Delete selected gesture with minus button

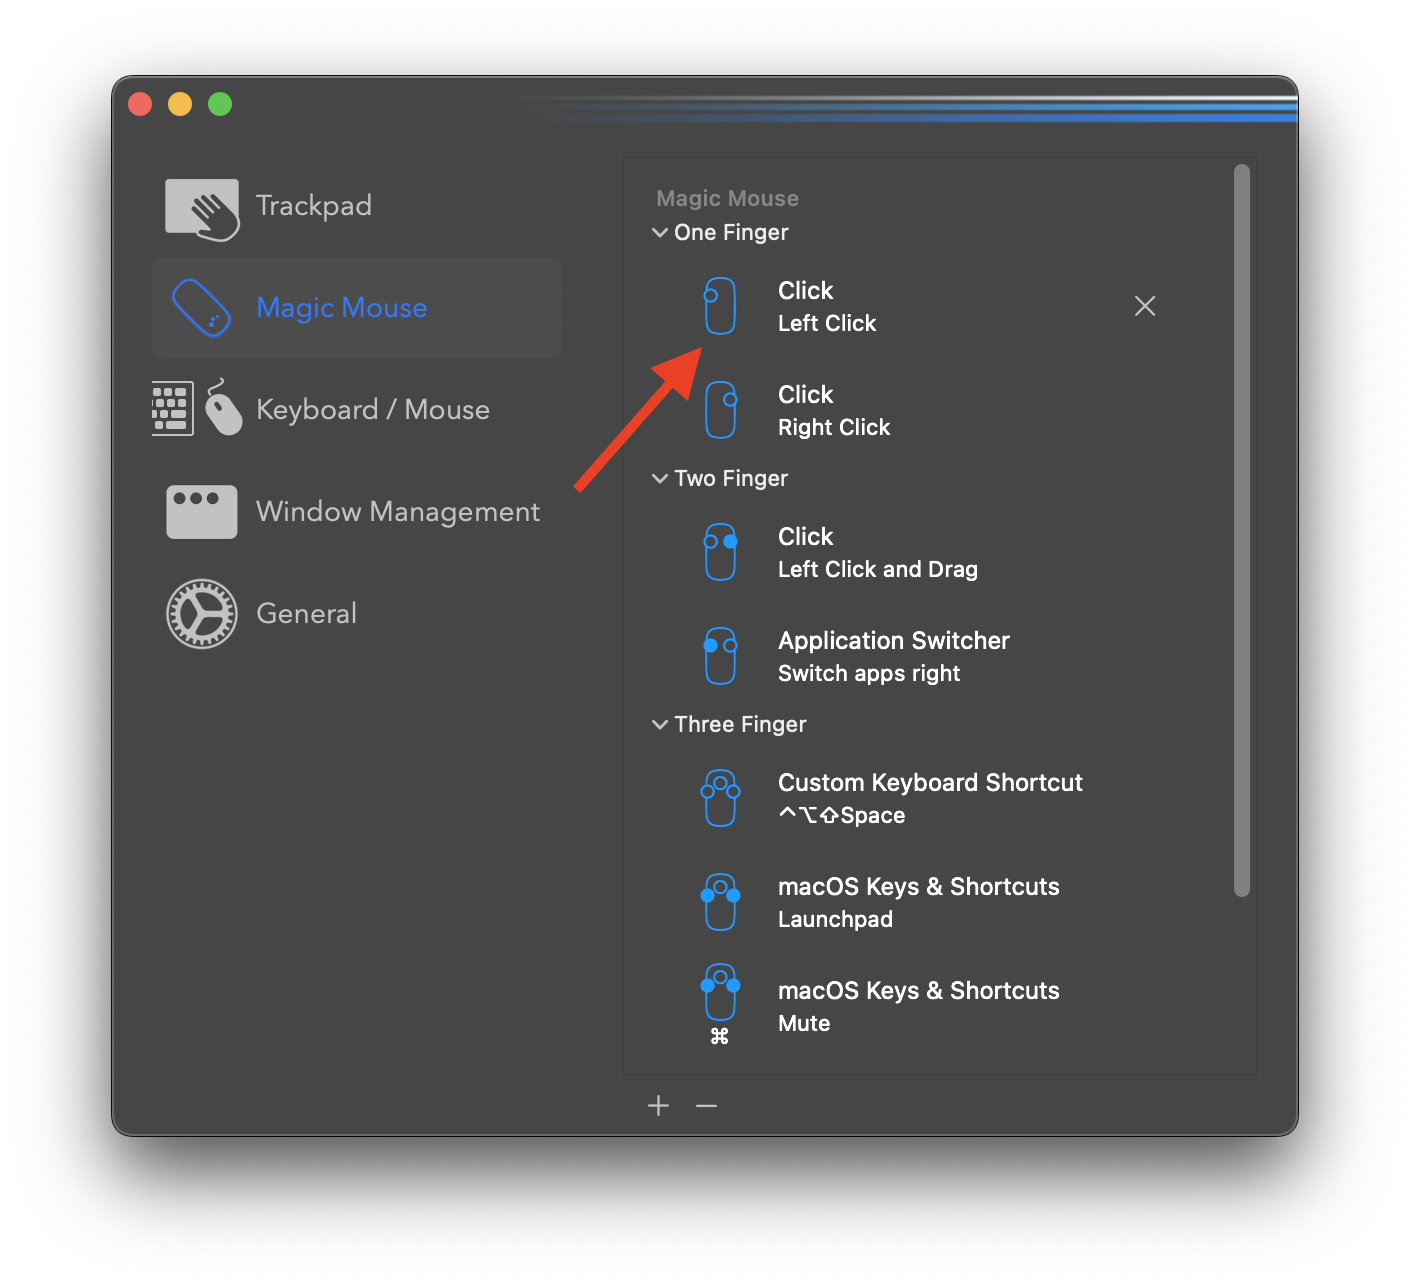[707, 1105]
